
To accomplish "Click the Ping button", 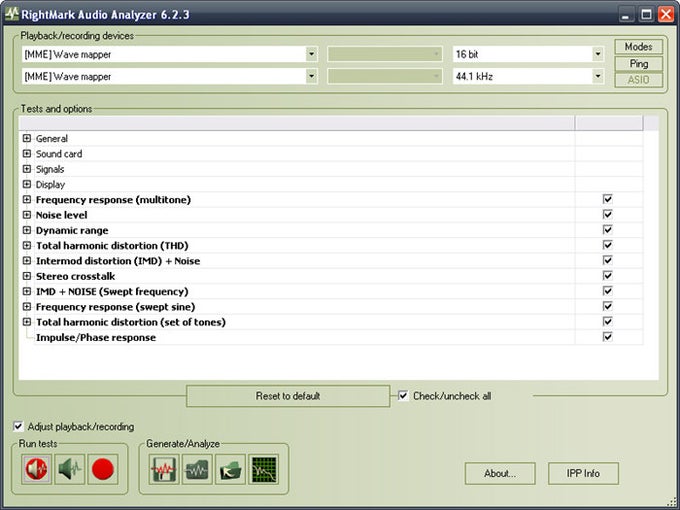I will pos(638,63).
